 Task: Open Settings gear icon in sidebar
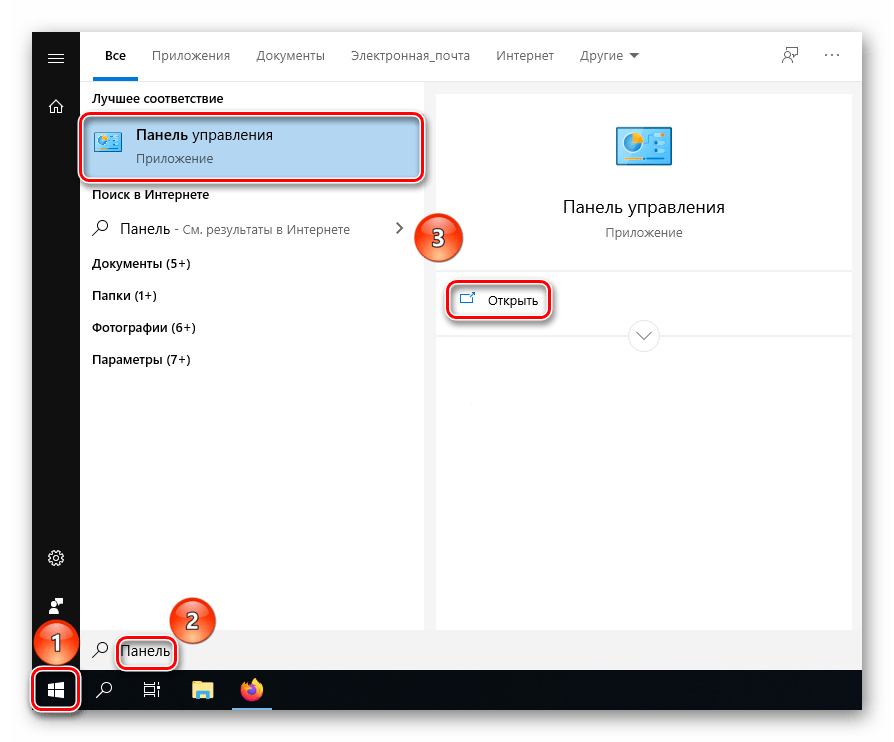pyautogui.click(x=56, y=558)
